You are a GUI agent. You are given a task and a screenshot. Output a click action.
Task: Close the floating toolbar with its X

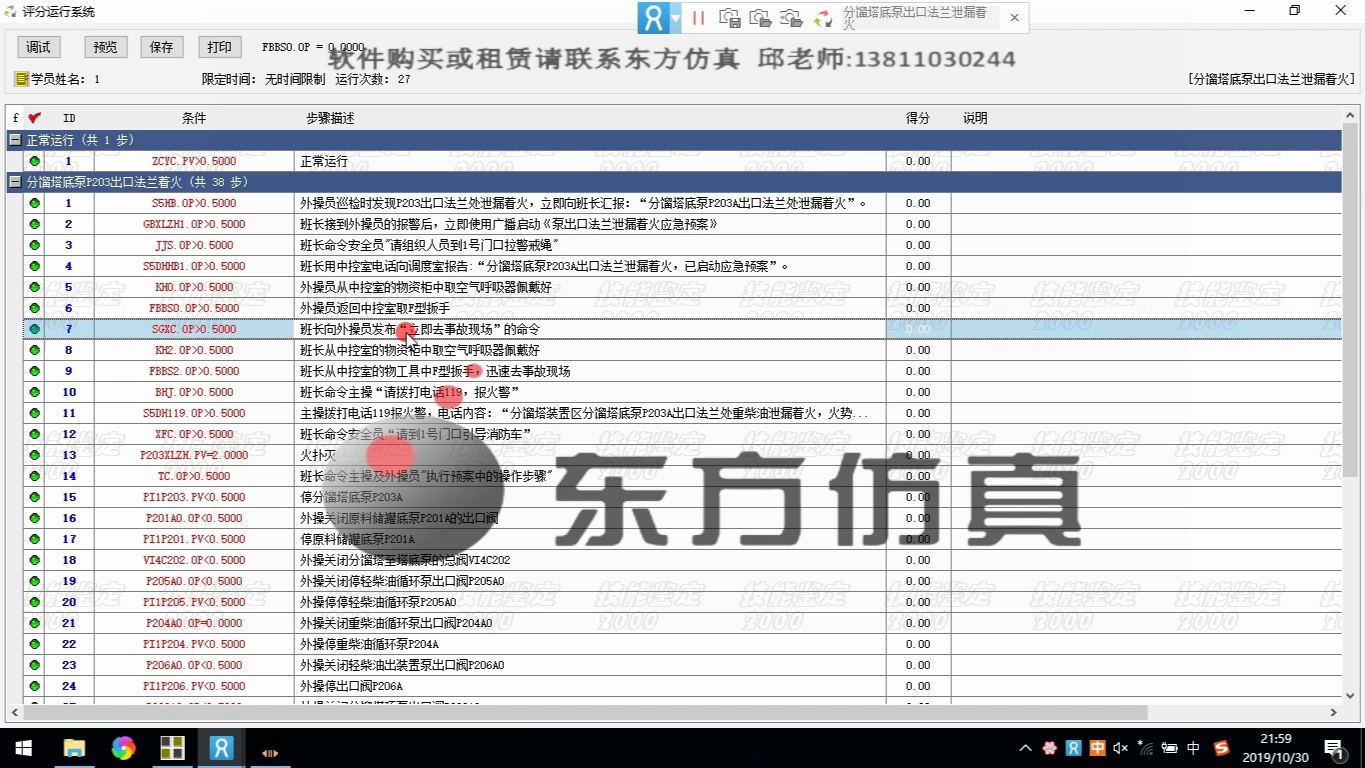tap(1014, 18)
